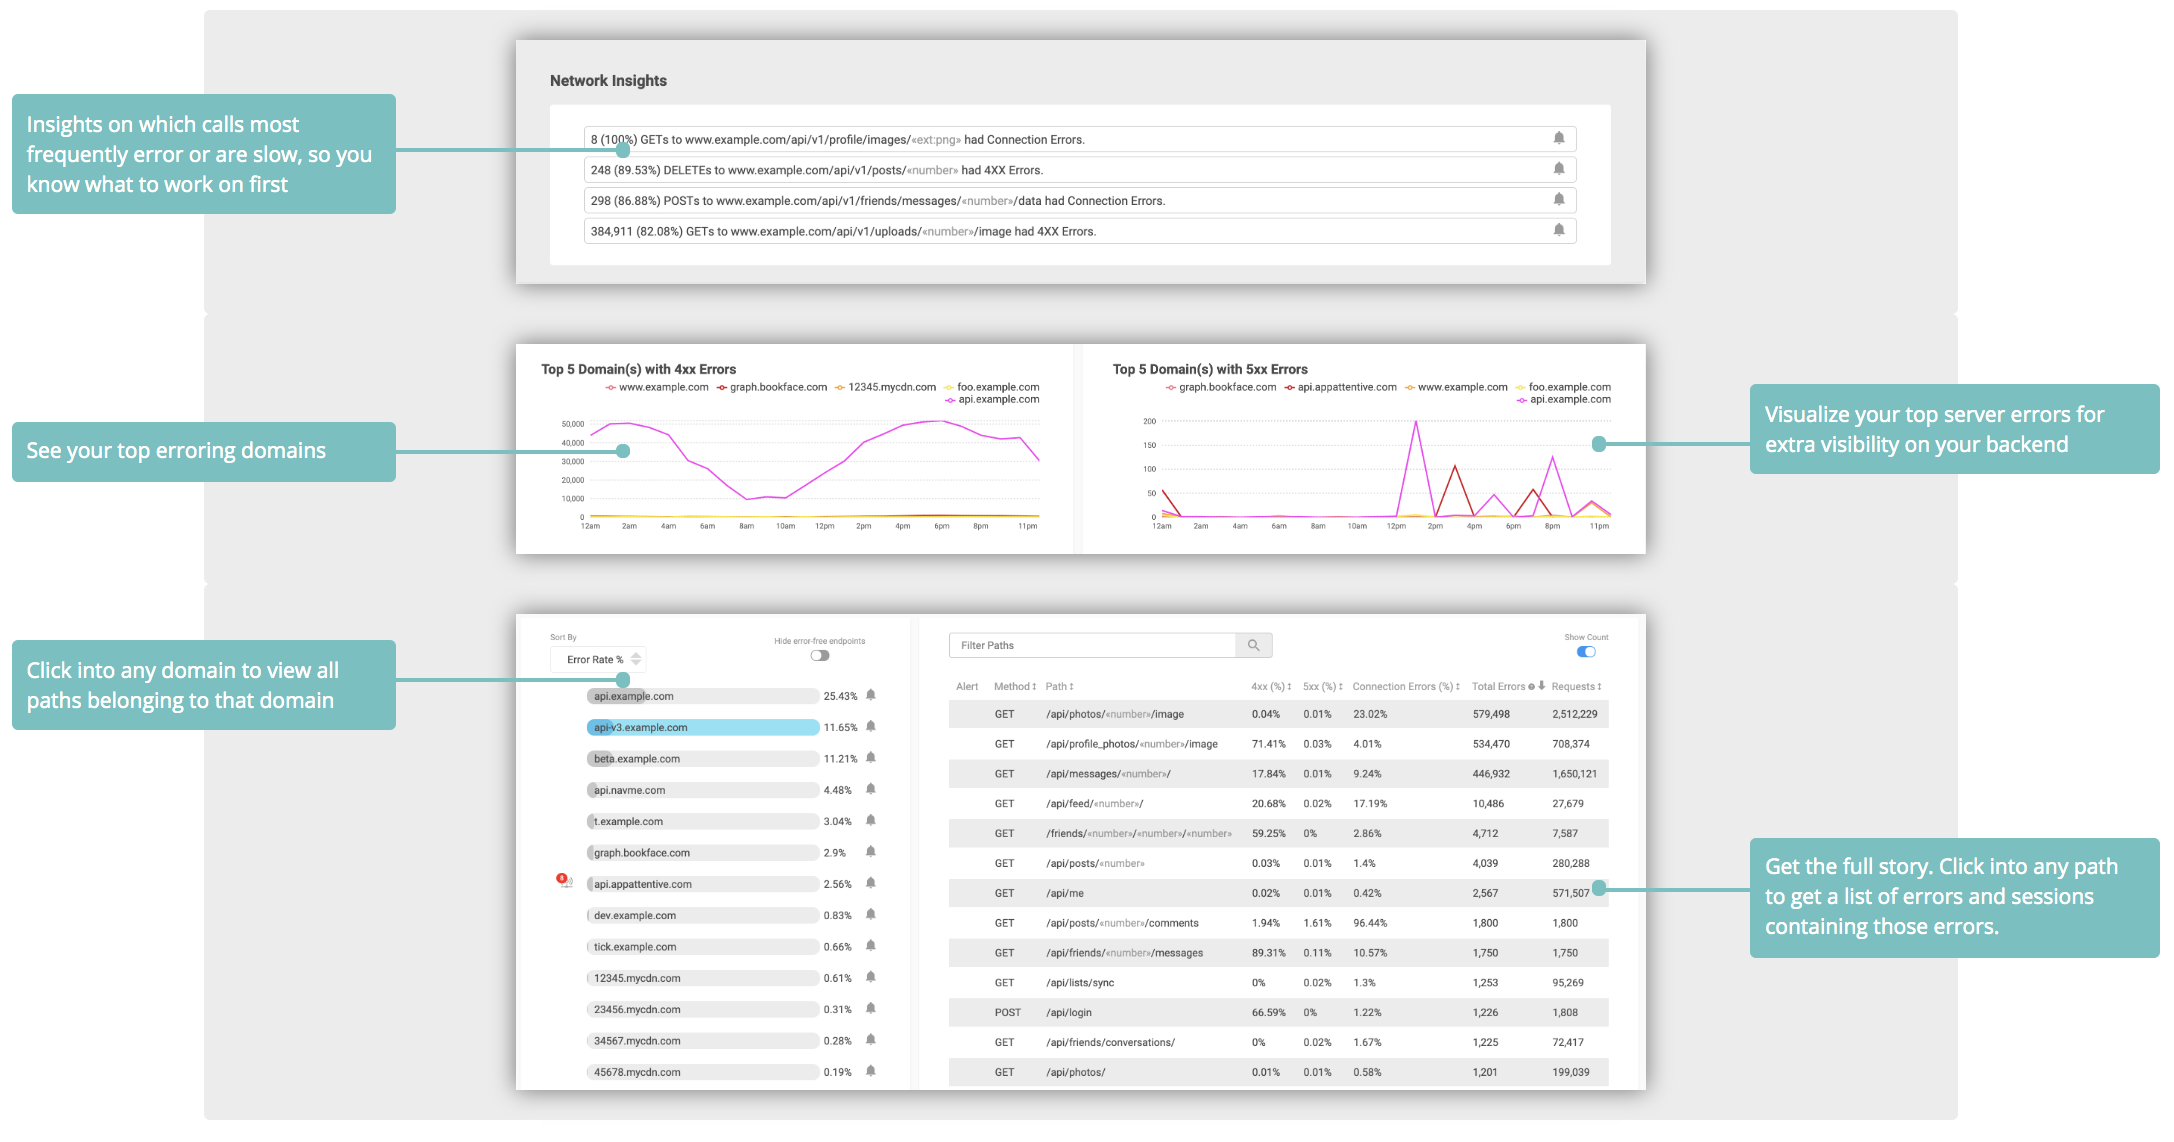Click the search icon beside Filter Paths
2174x1142 pixels.
point(1255,645)
